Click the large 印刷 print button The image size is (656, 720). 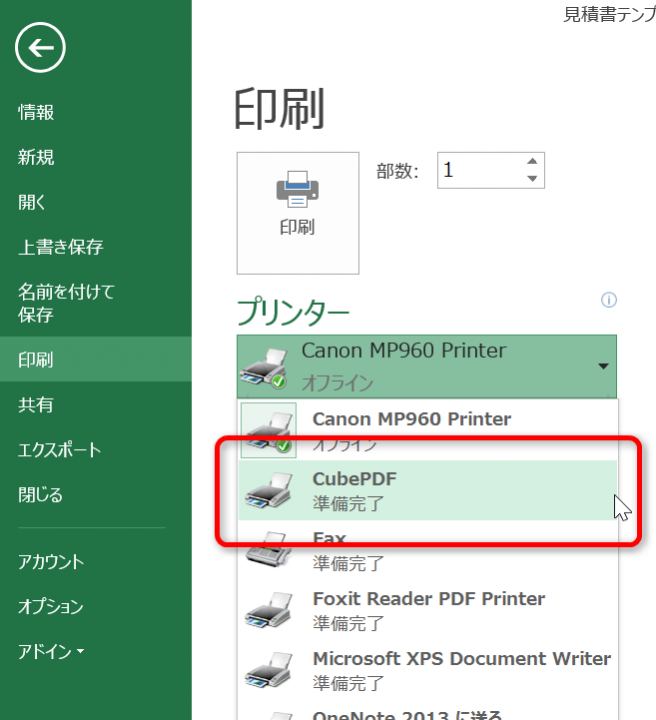(x=298, y=214)
